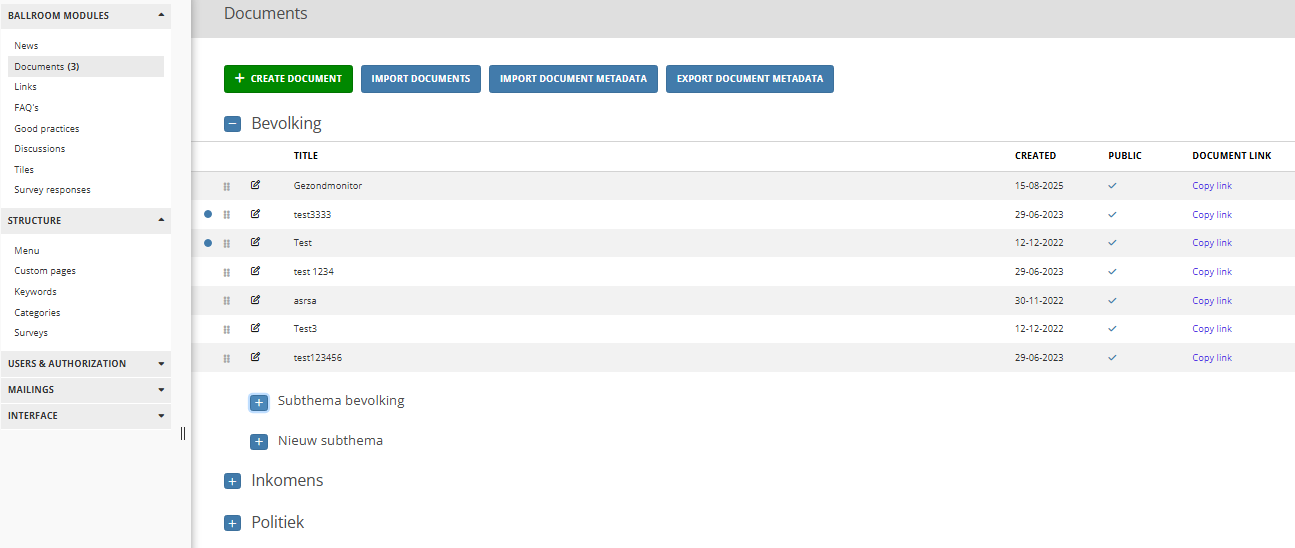Click the edit pencil beside test123456
Screen dimensions: 1295x548
[255, 357]
